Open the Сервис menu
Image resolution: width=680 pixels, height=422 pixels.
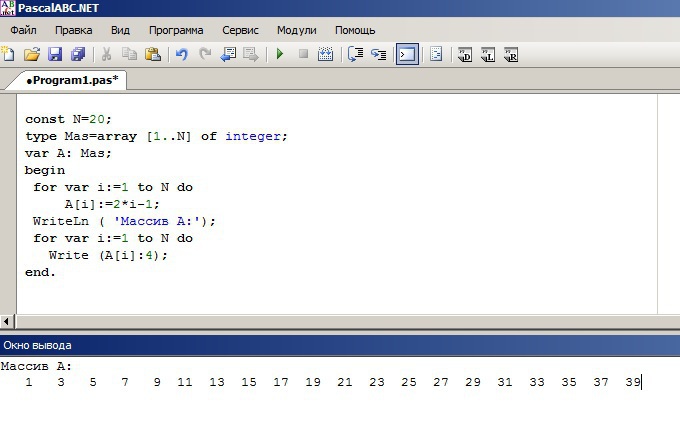click(240, 30)
